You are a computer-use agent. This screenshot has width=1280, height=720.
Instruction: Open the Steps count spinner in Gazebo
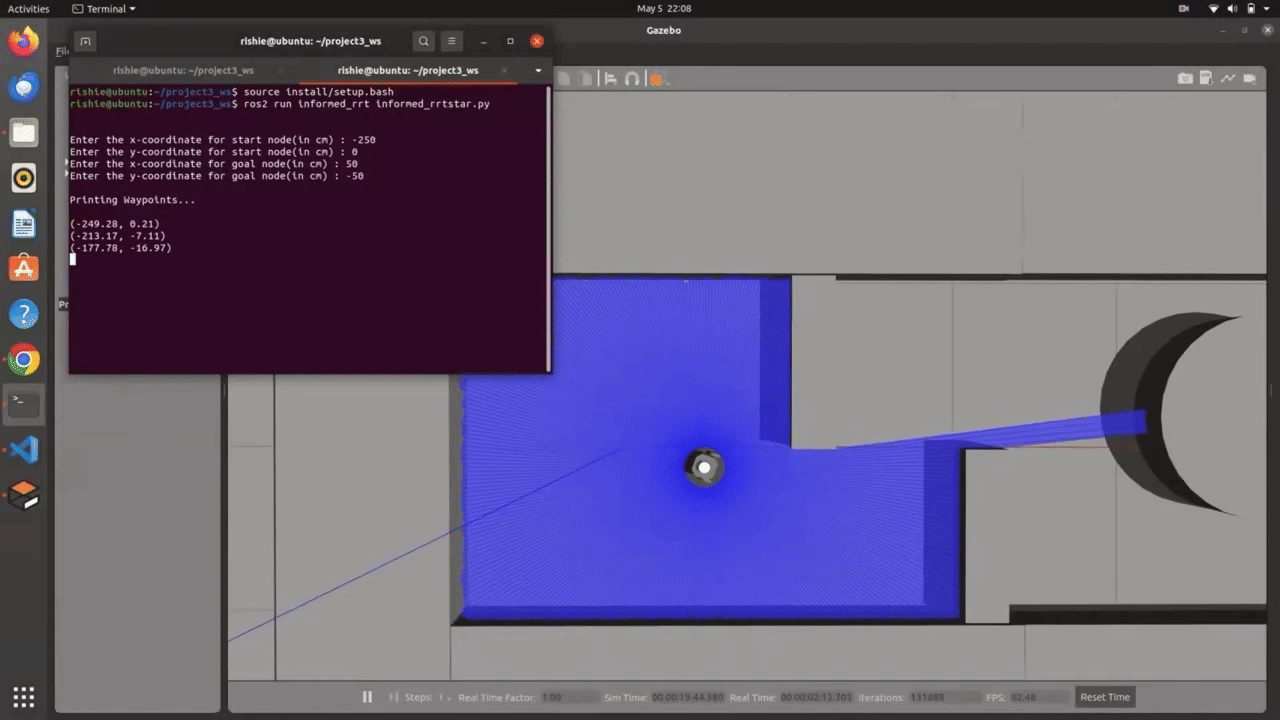tap(443, 697)
